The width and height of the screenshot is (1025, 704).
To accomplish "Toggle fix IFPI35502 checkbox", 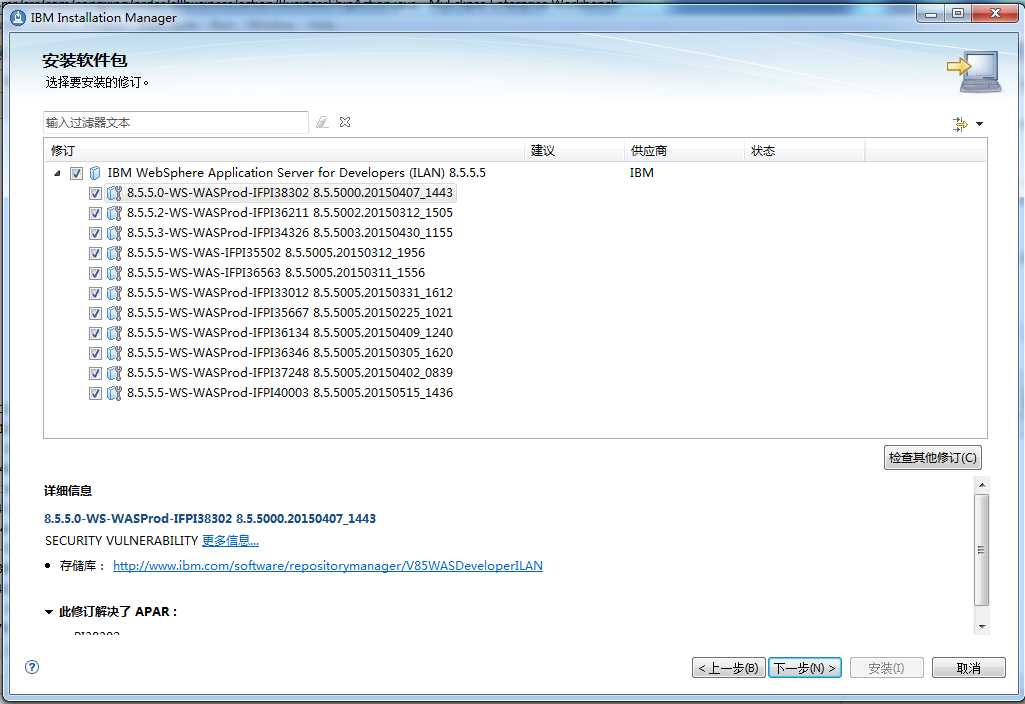I will [x=95, y=253].
